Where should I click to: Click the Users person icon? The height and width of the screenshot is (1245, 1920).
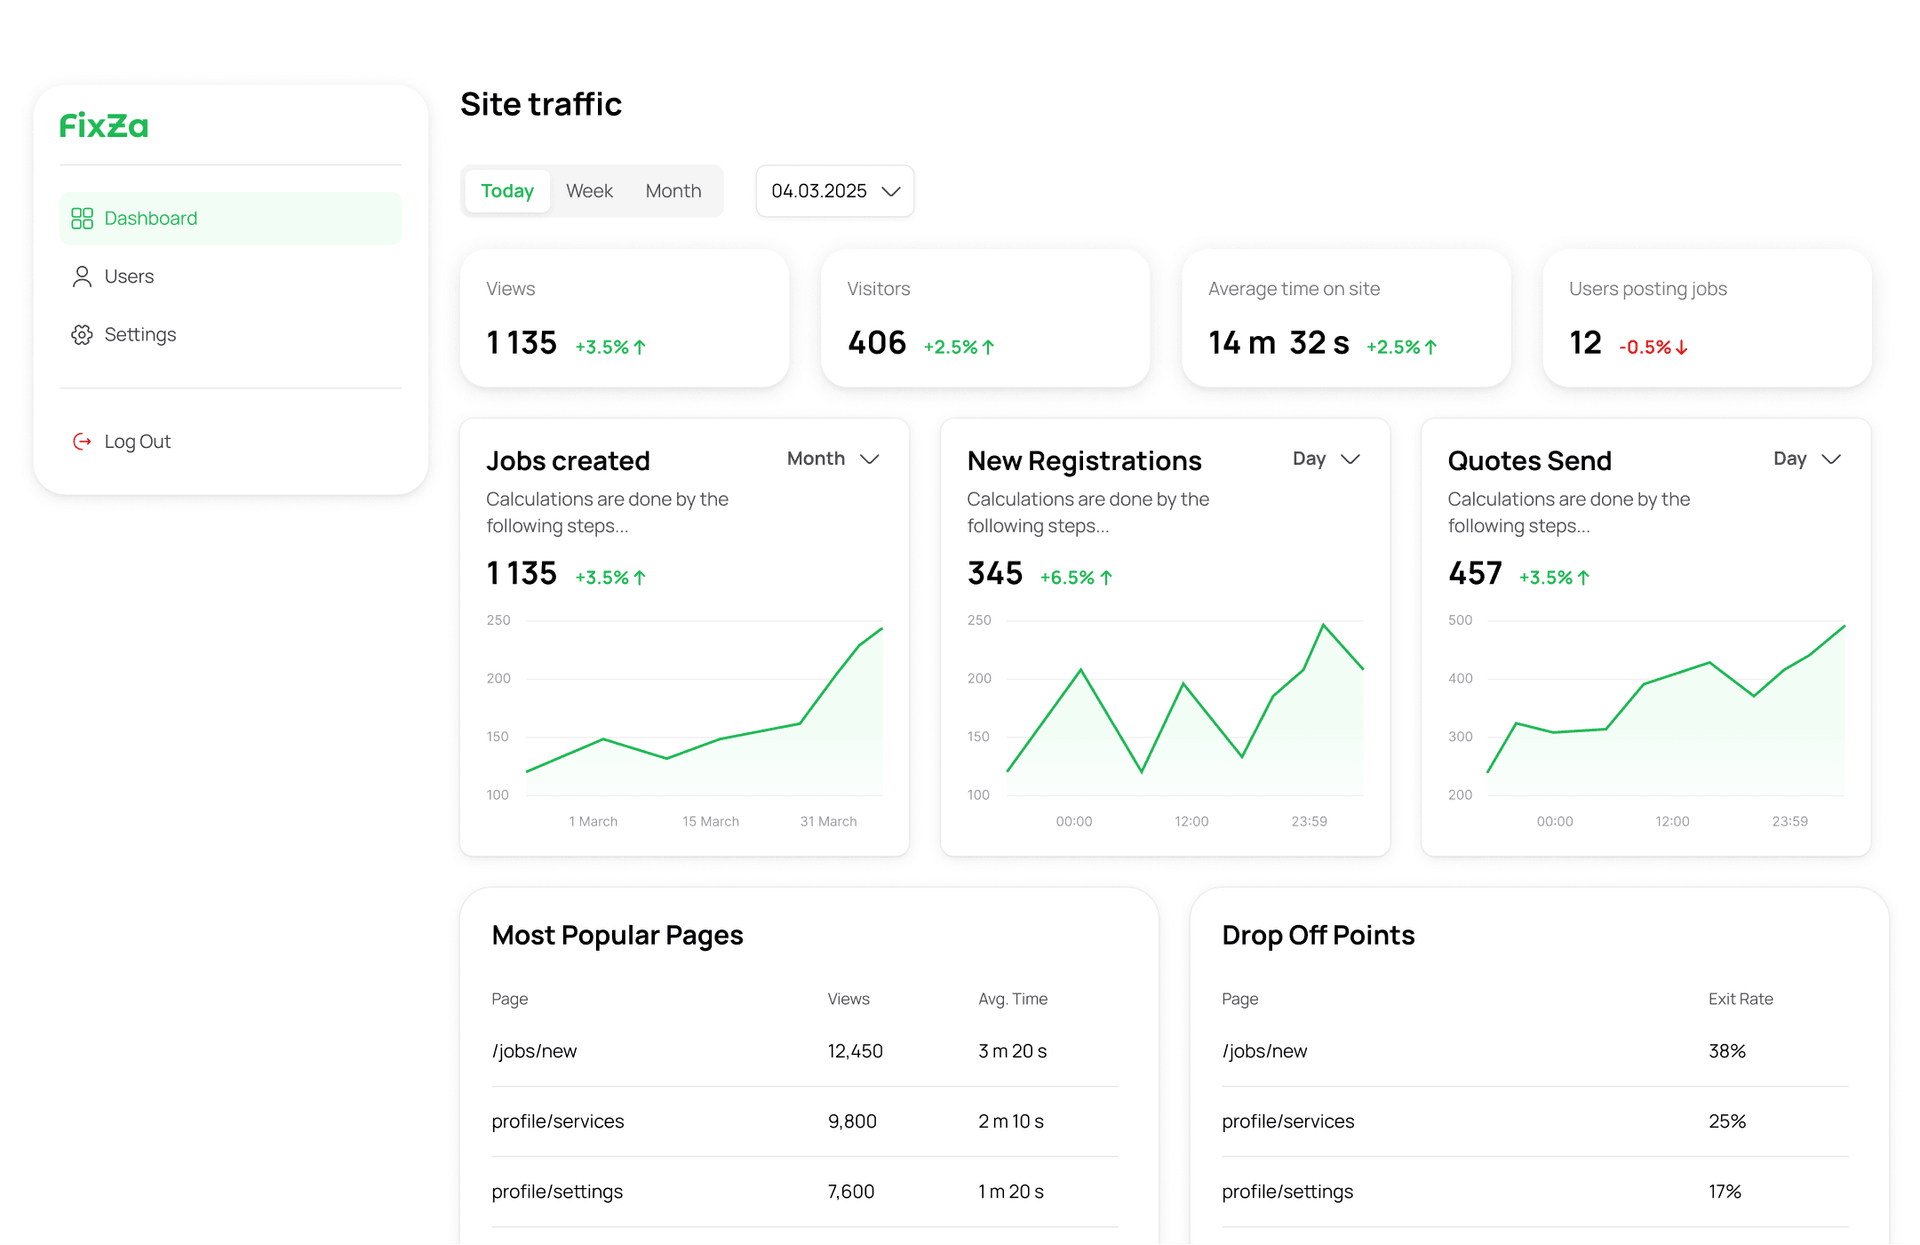pos(82,276)
